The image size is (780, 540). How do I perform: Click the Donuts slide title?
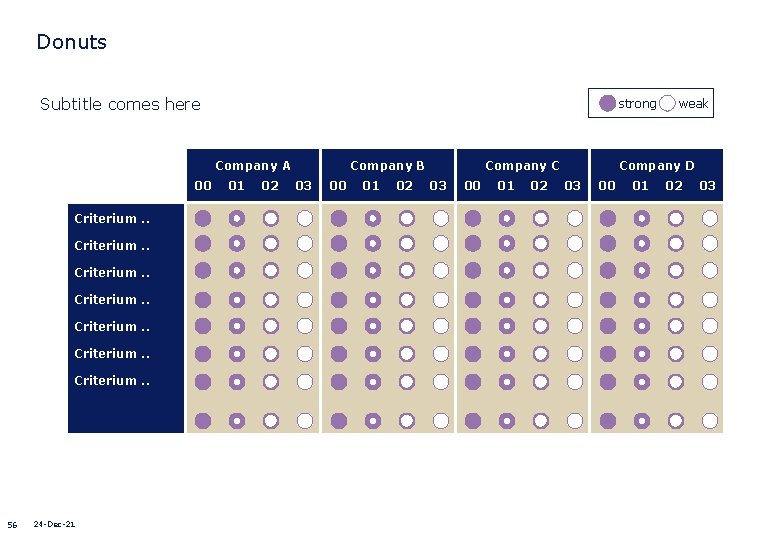coord(71,42)
